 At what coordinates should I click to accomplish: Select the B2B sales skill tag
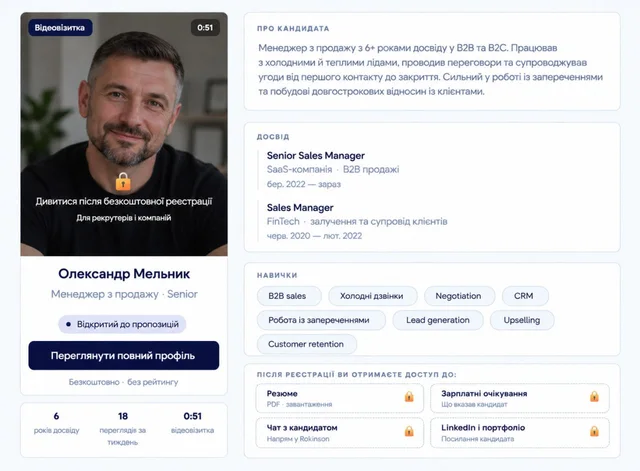[289, 296]
